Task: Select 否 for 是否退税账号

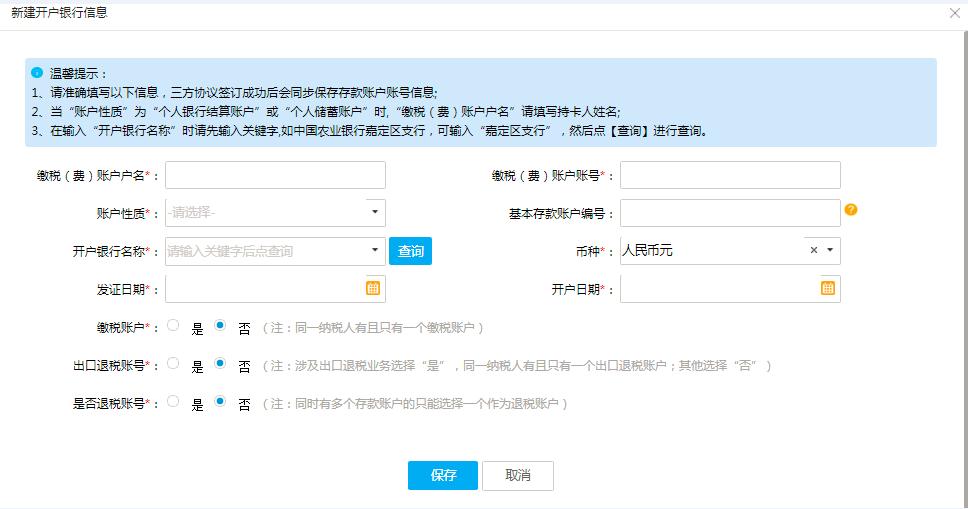Action: tap(220, 401)
